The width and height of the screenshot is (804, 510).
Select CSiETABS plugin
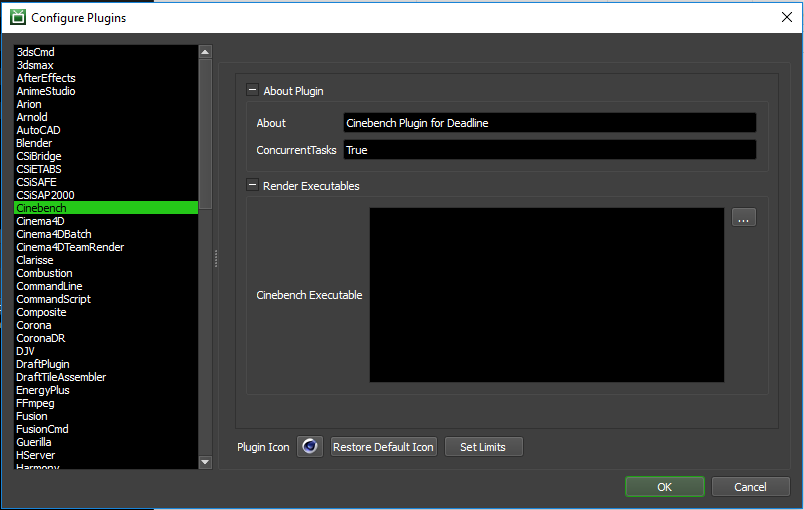[106, 169]
